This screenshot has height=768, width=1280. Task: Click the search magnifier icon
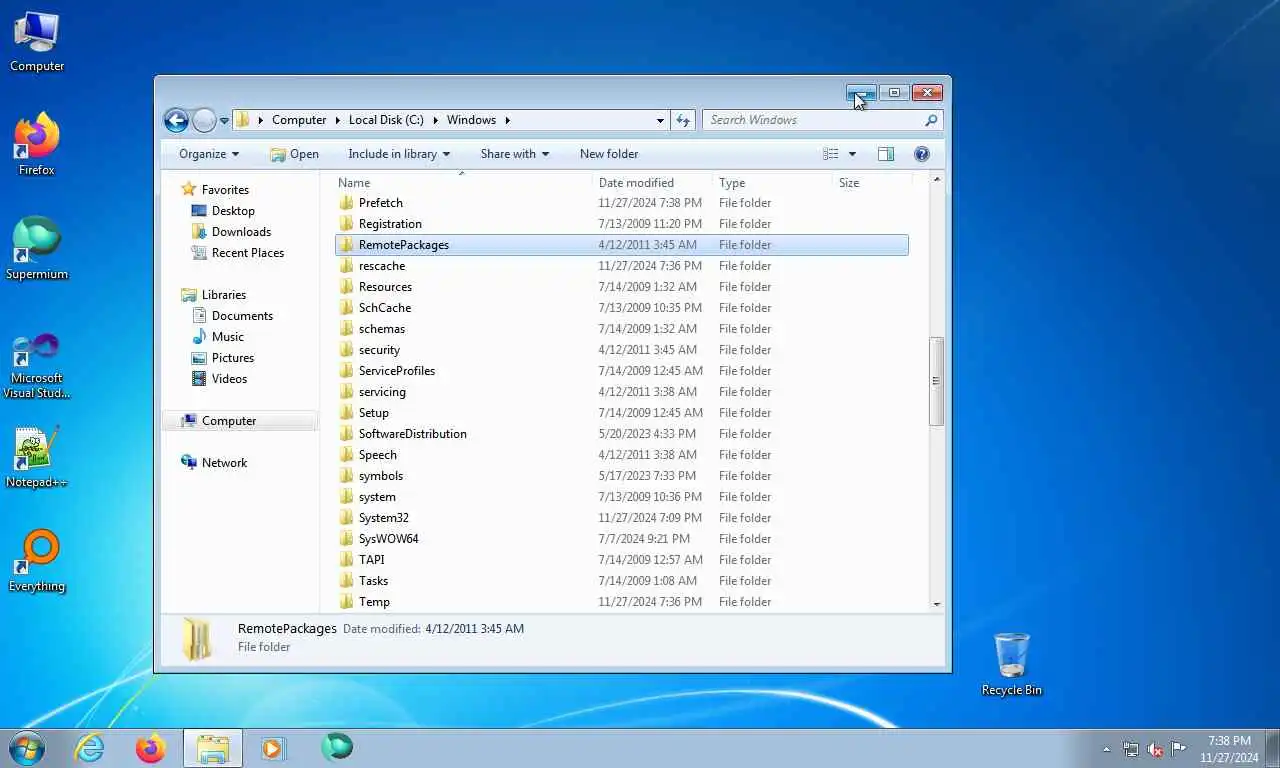931,120
